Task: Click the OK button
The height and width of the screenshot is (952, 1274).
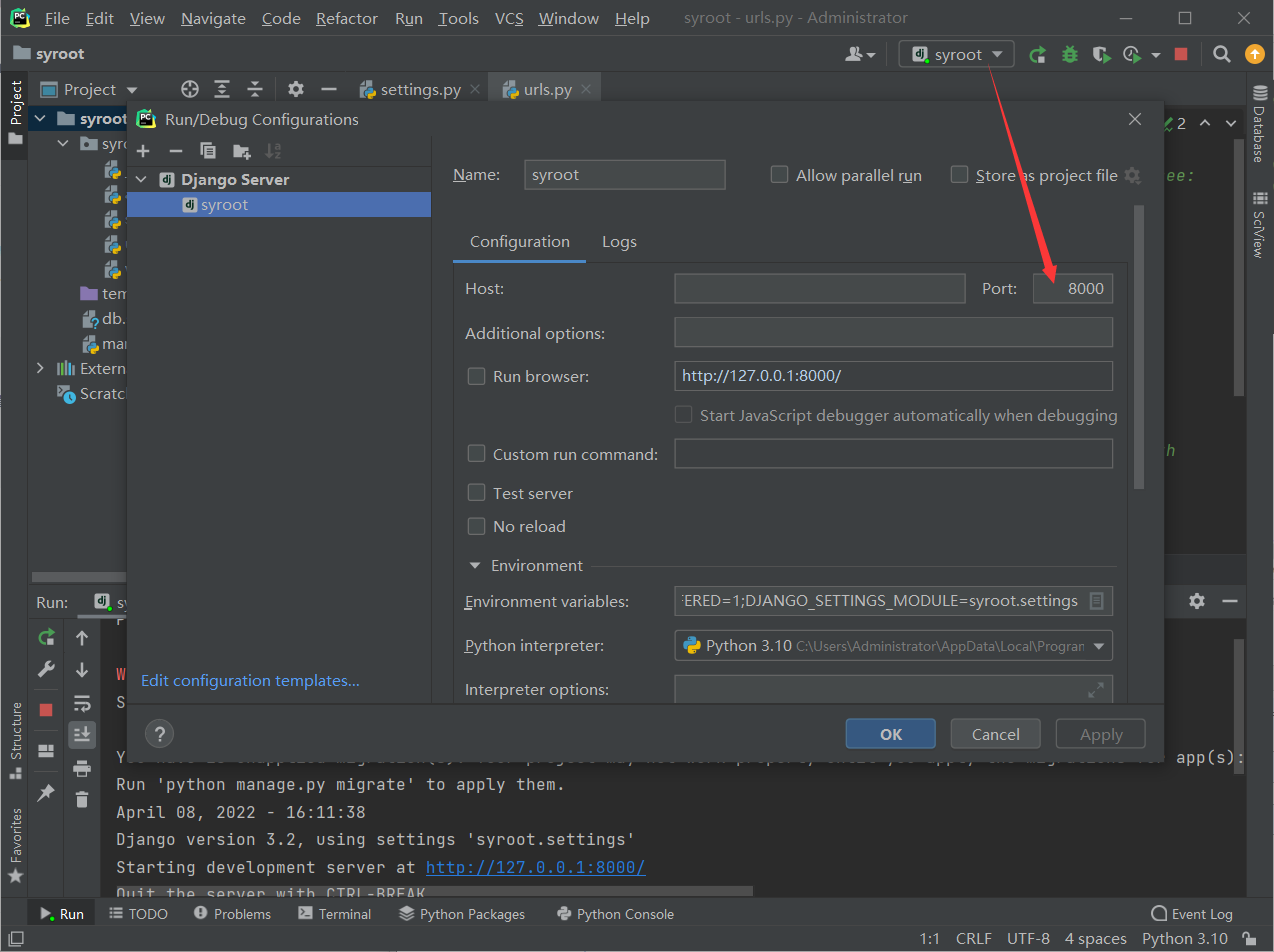Action: point(890,734)
